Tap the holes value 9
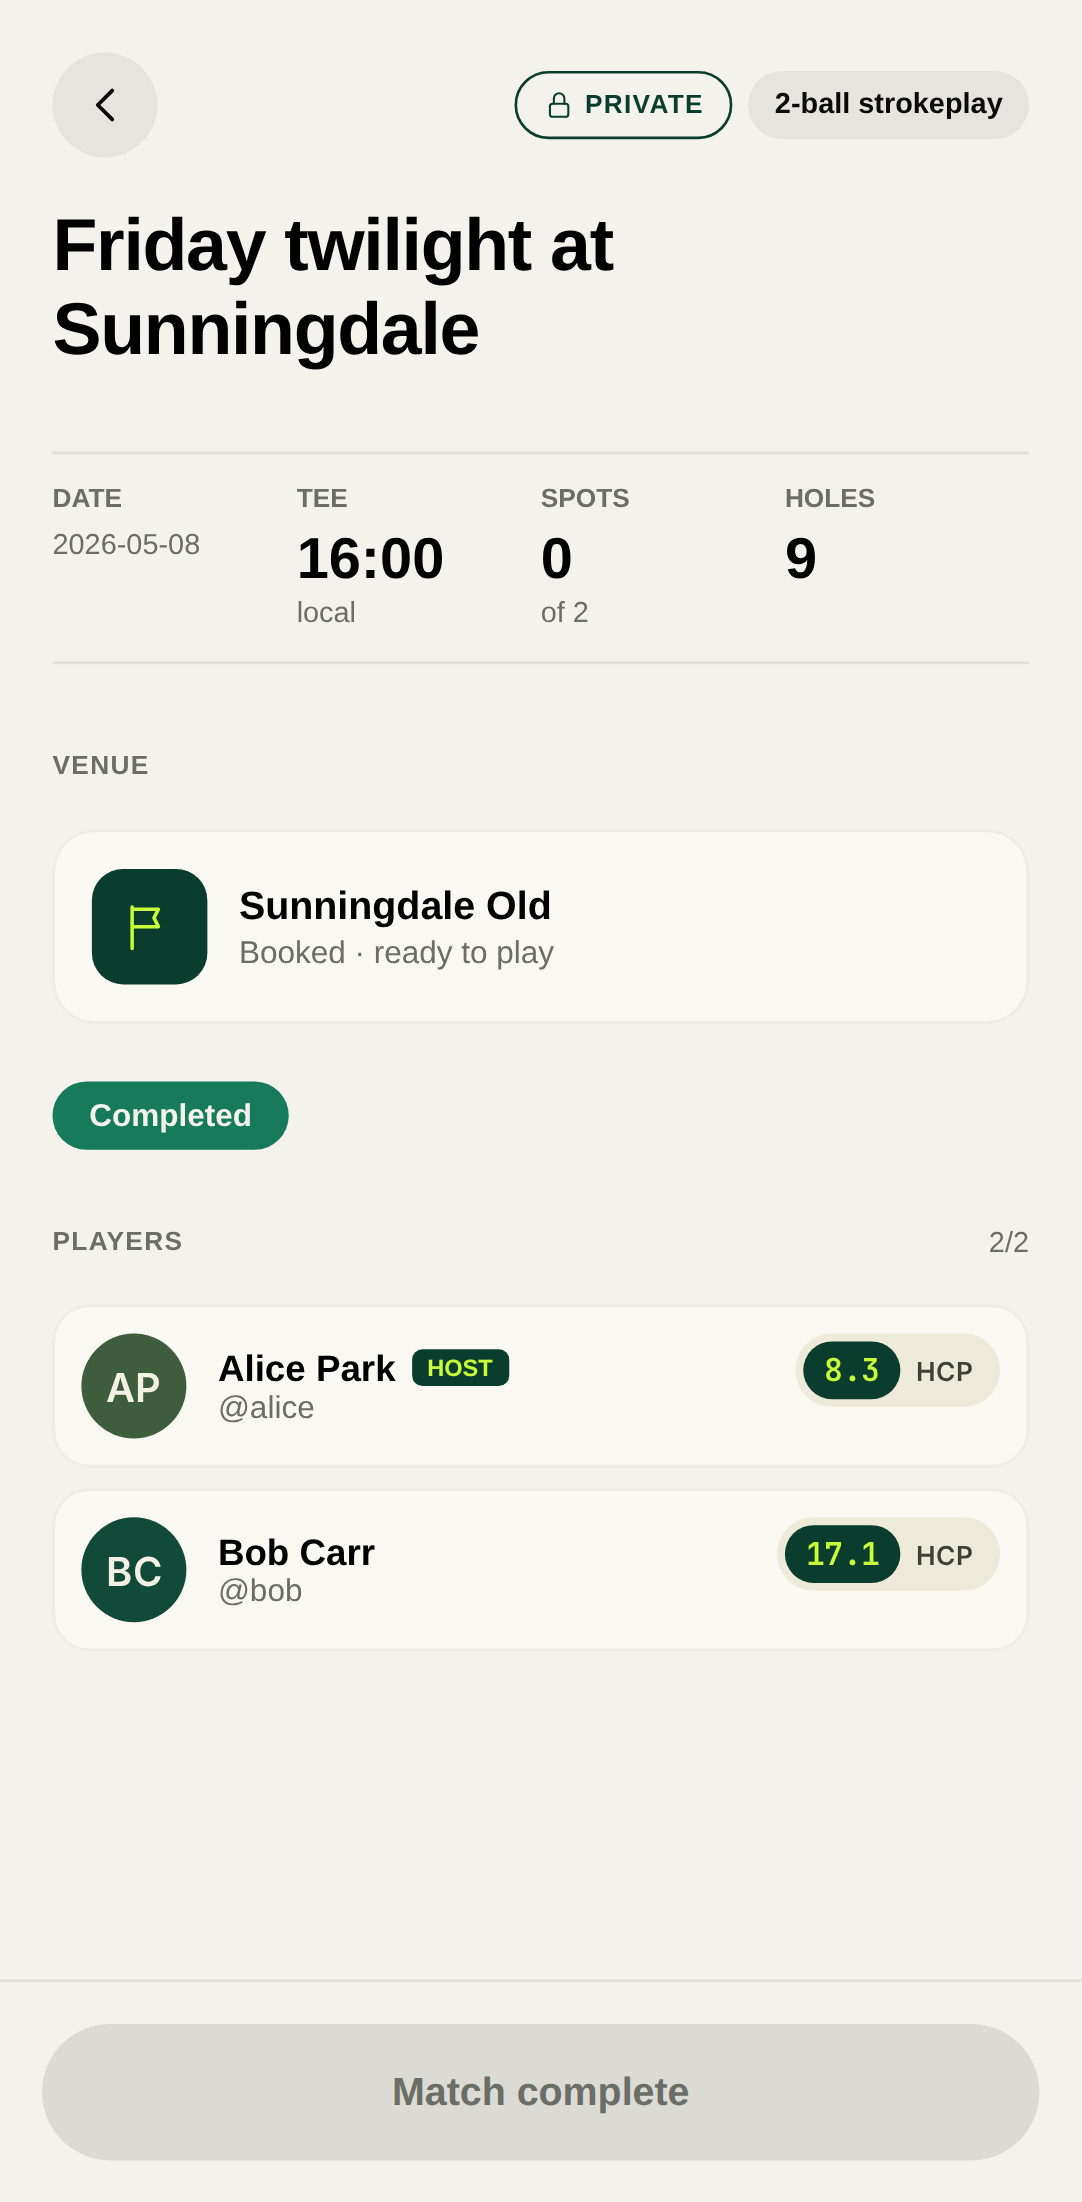 tap(801, 558)
